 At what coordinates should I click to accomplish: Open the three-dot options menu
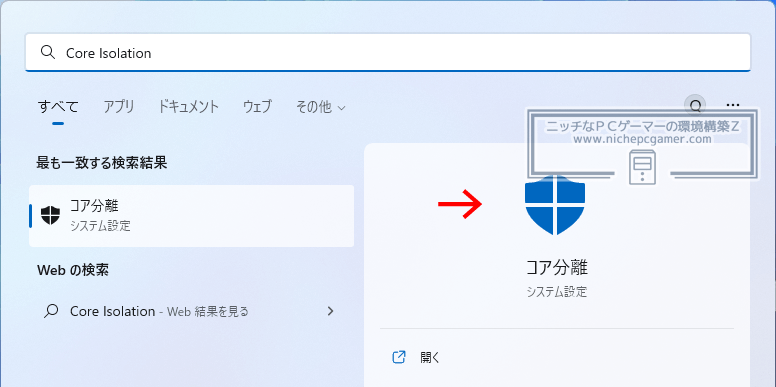coord(732,105)
